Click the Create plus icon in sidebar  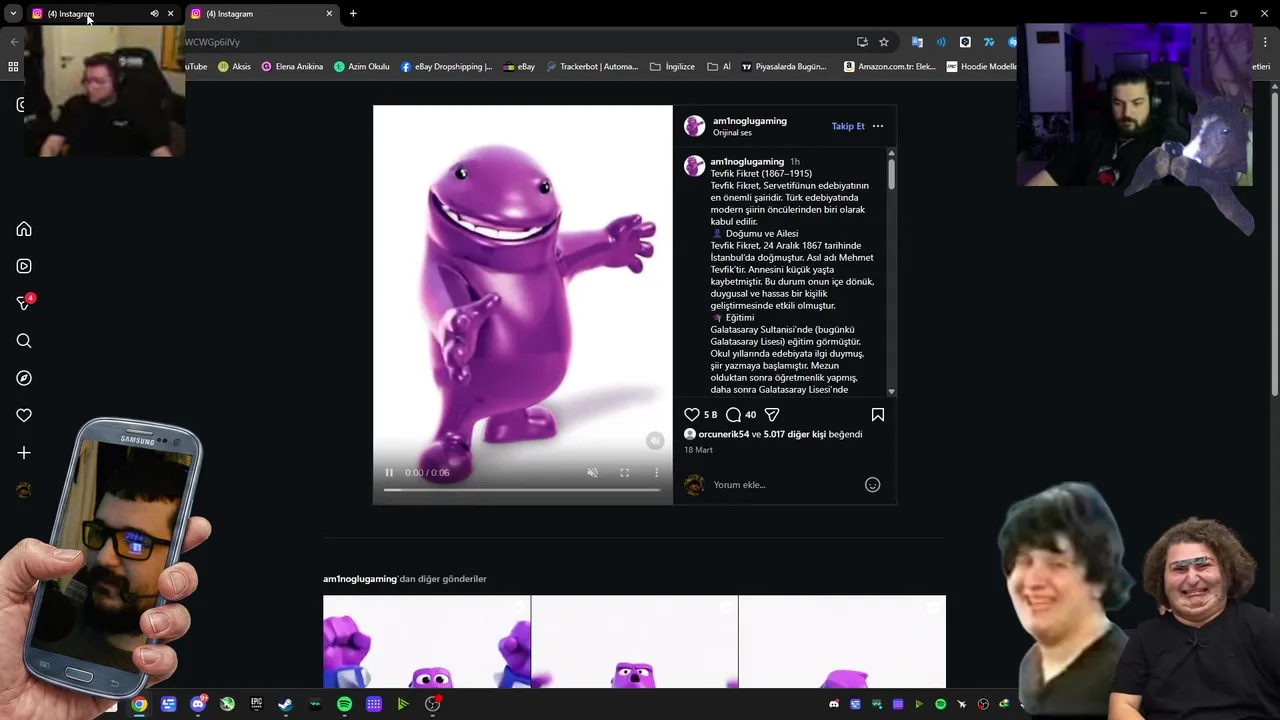tap(24, 453)
